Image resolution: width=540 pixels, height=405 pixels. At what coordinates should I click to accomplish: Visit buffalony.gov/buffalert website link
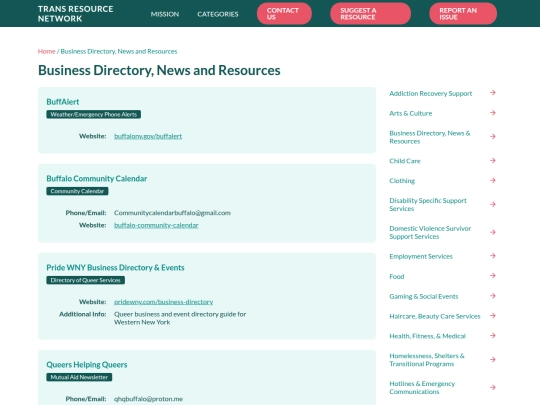(x=148, y=136)
